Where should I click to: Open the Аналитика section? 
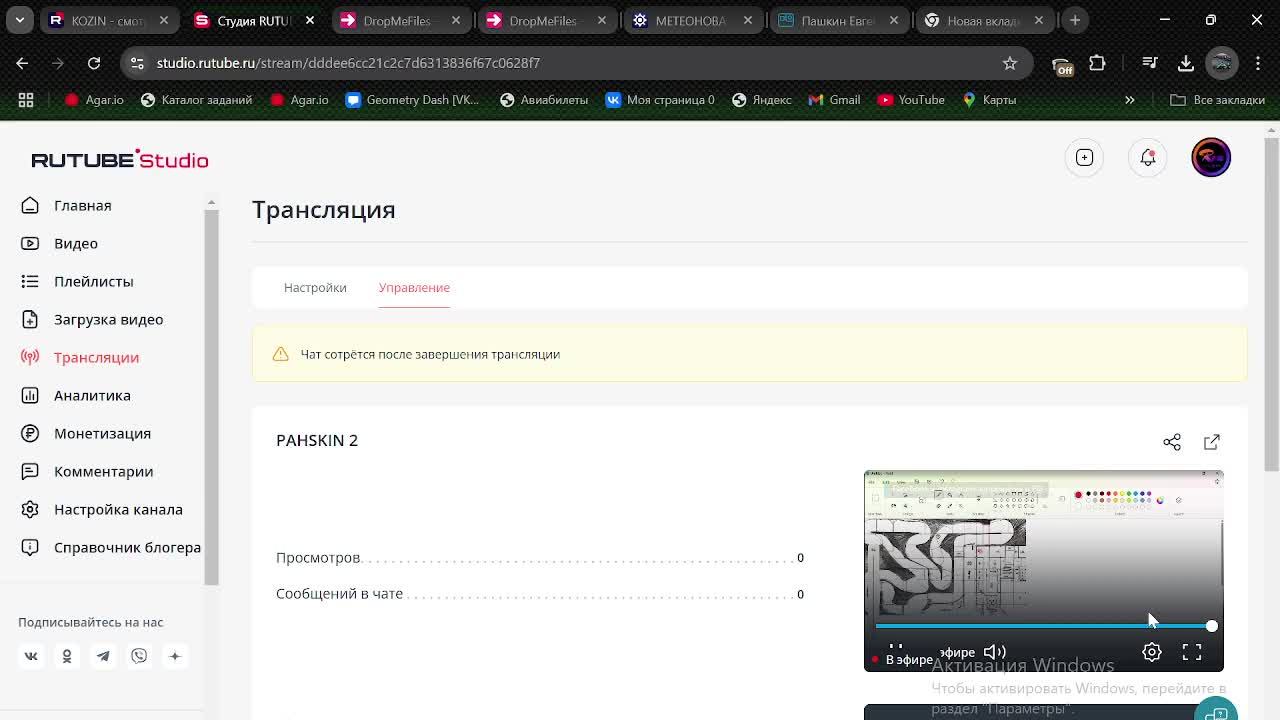(x=76, y=395)
